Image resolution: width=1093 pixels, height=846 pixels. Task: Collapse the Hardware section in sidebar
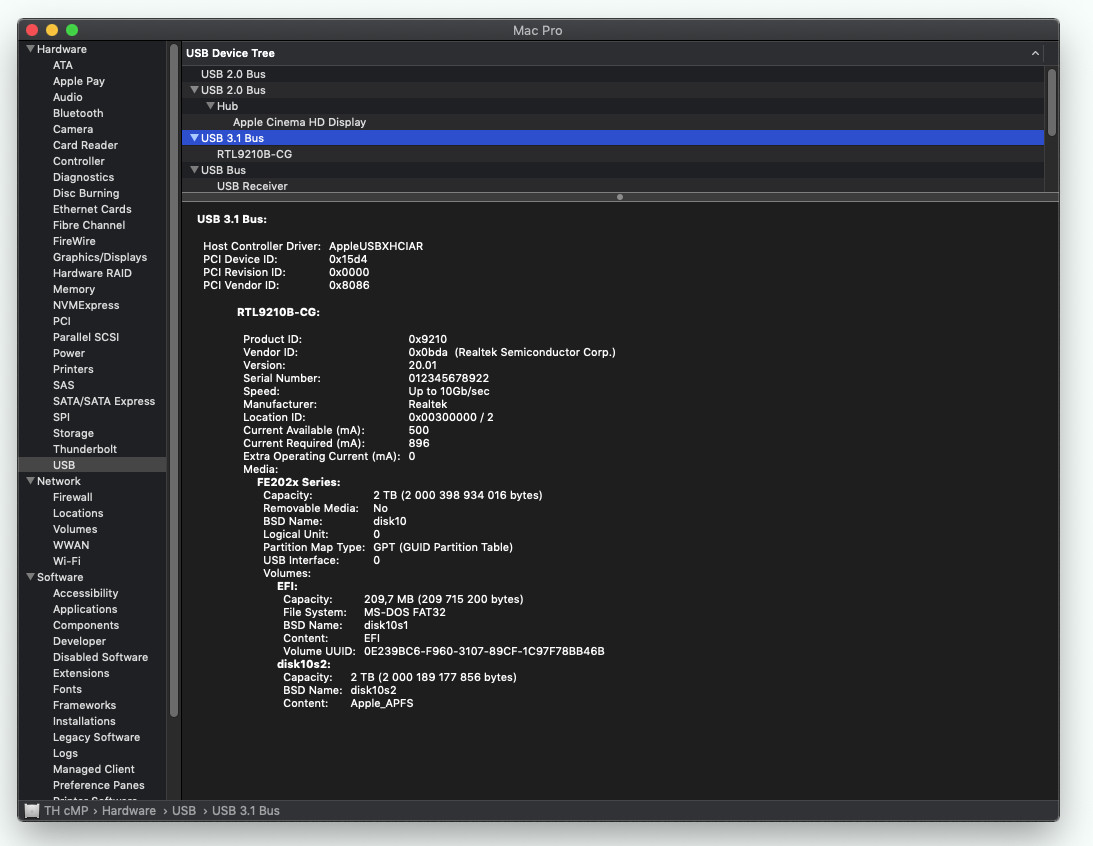click(30, 49)
